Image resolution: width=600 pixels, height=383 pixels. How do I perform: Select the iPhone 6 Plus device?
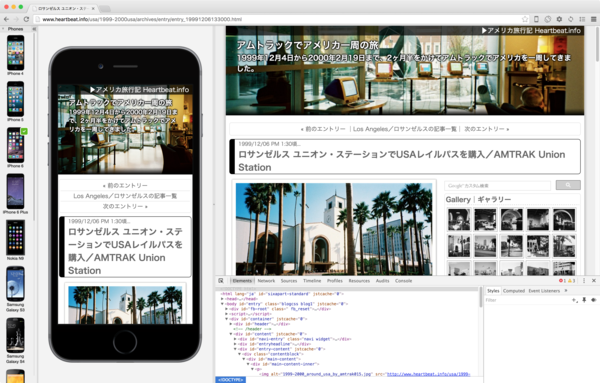pos(15,194)
